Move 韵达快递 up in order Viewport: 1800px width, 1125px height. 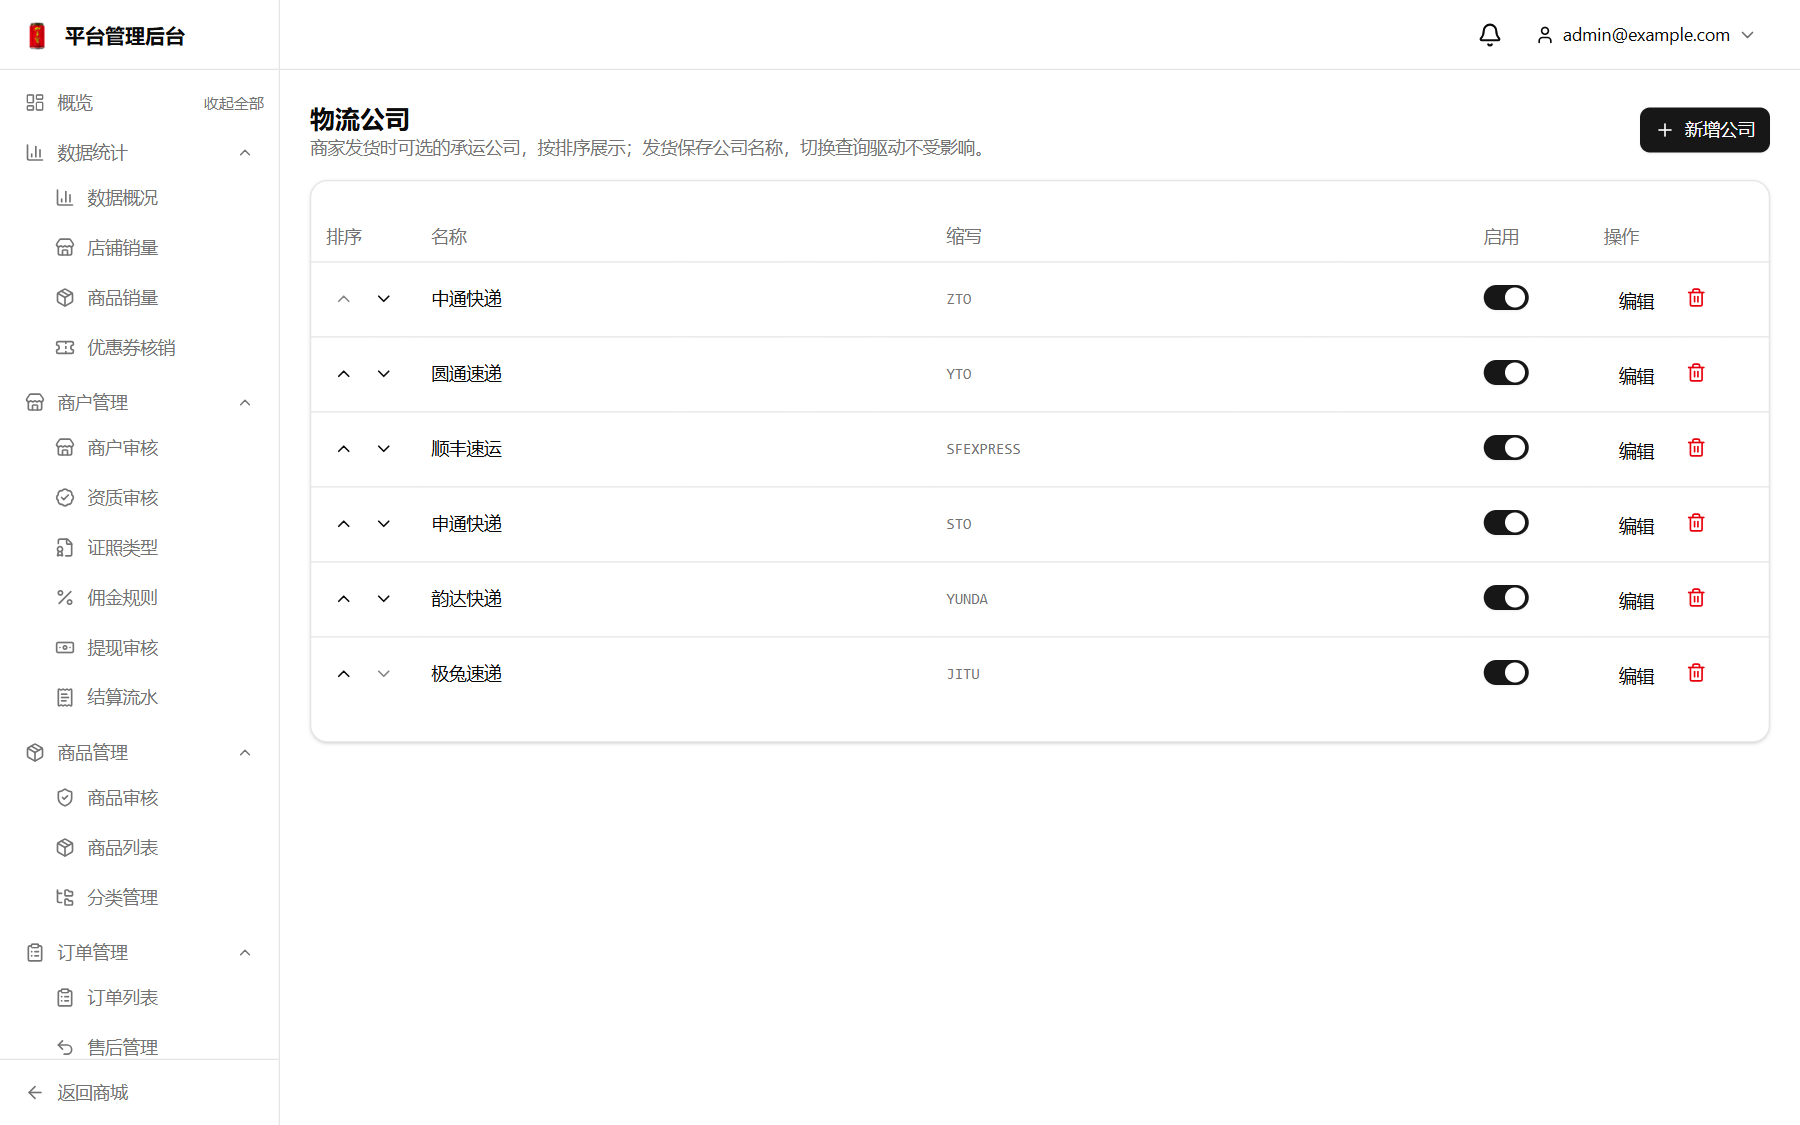point(344,599)
